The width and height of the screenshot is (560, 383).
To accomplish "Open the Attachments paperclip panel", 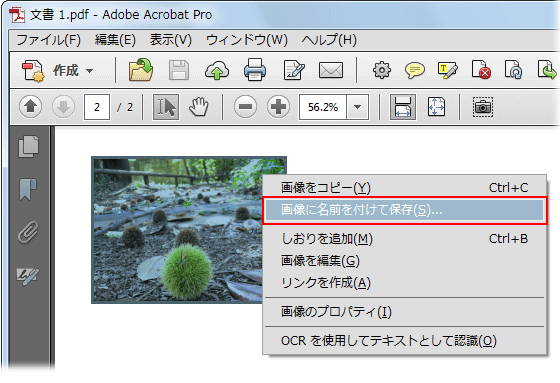I will (x=28, y=233).
